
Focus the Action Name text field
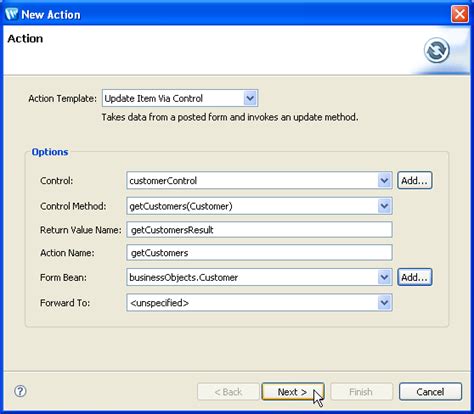click(259, 253)
